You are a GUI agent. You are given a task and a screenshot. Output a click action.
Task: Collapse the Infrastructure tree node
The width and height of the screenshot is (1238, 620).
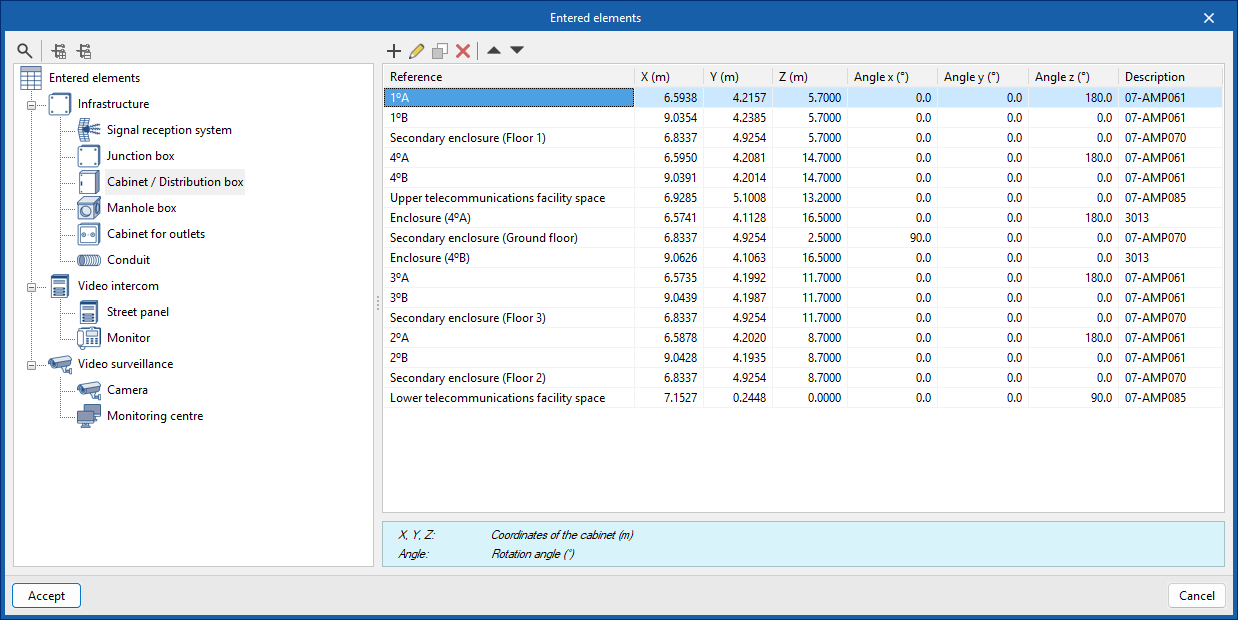pyautogui.click(x=31, y=104)
